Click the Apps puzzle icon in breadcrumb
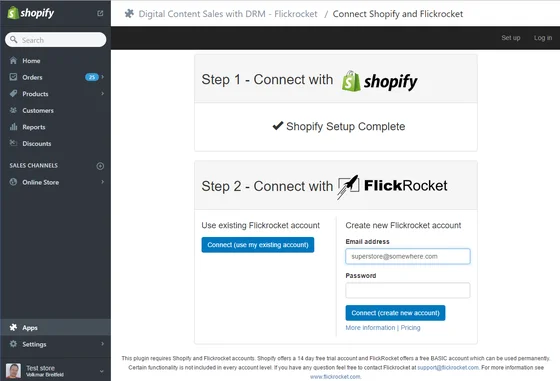This screenshot has height=381, width=560. tap(129, 14)
